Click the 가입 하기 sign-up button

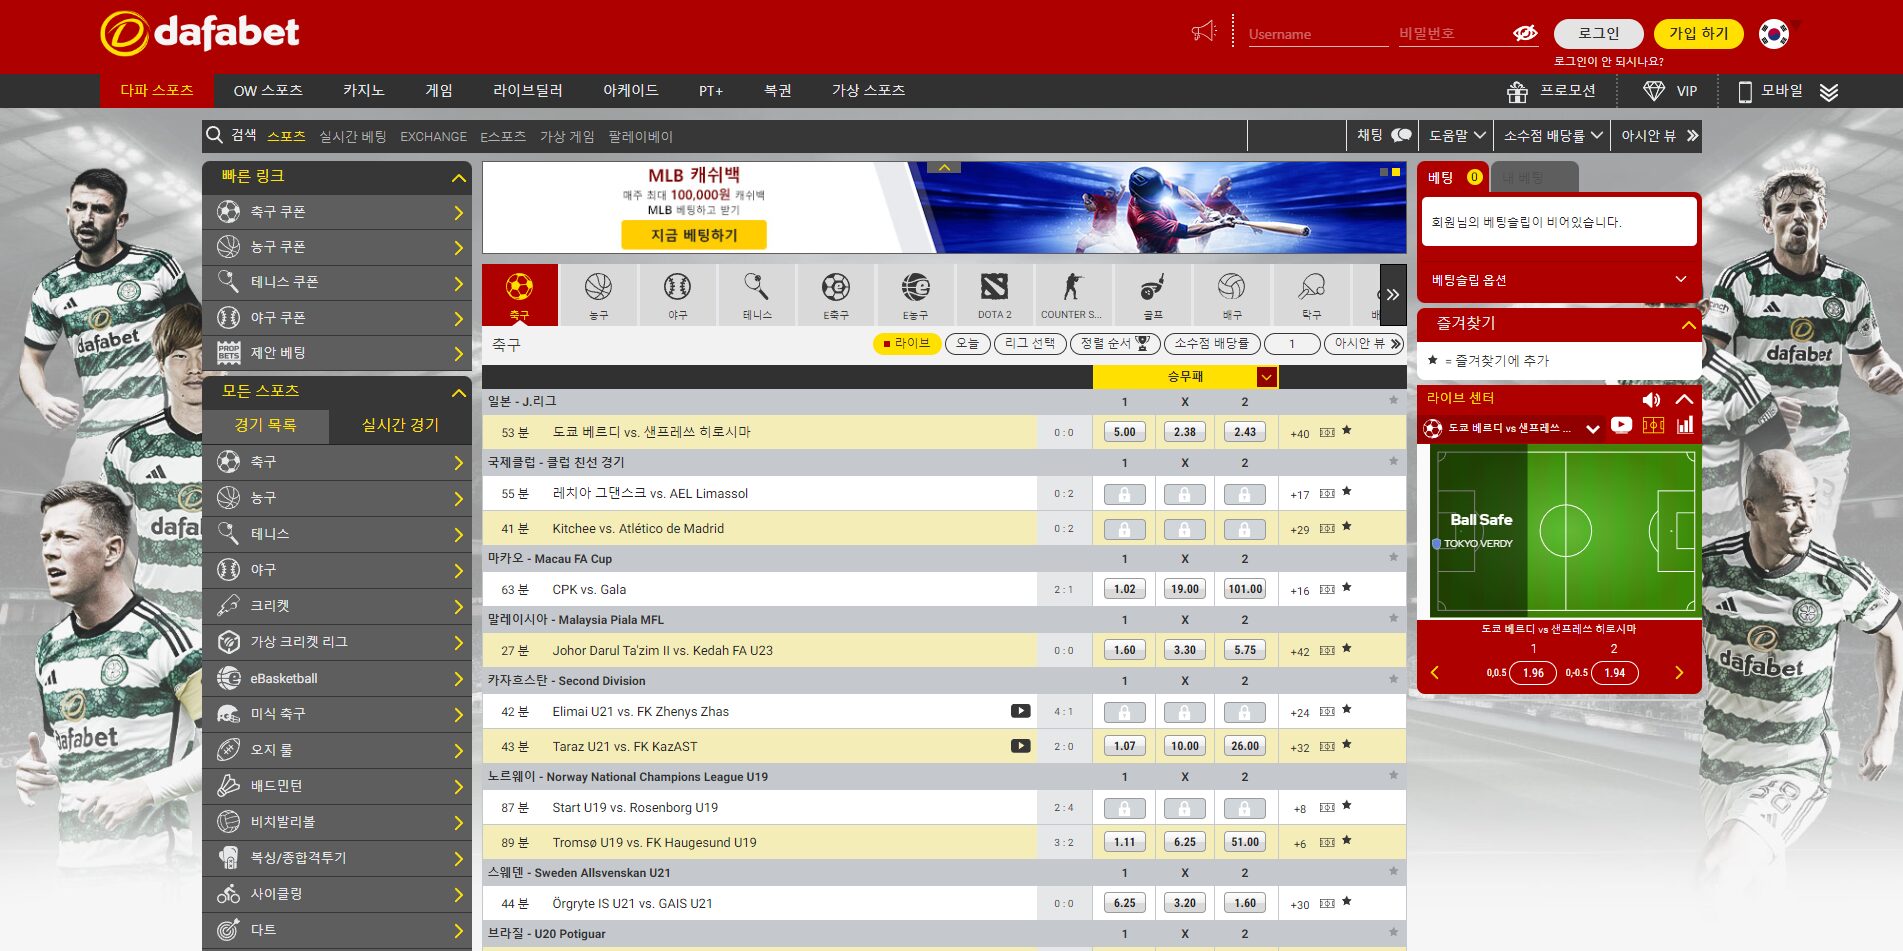[x=1698, y=34]
